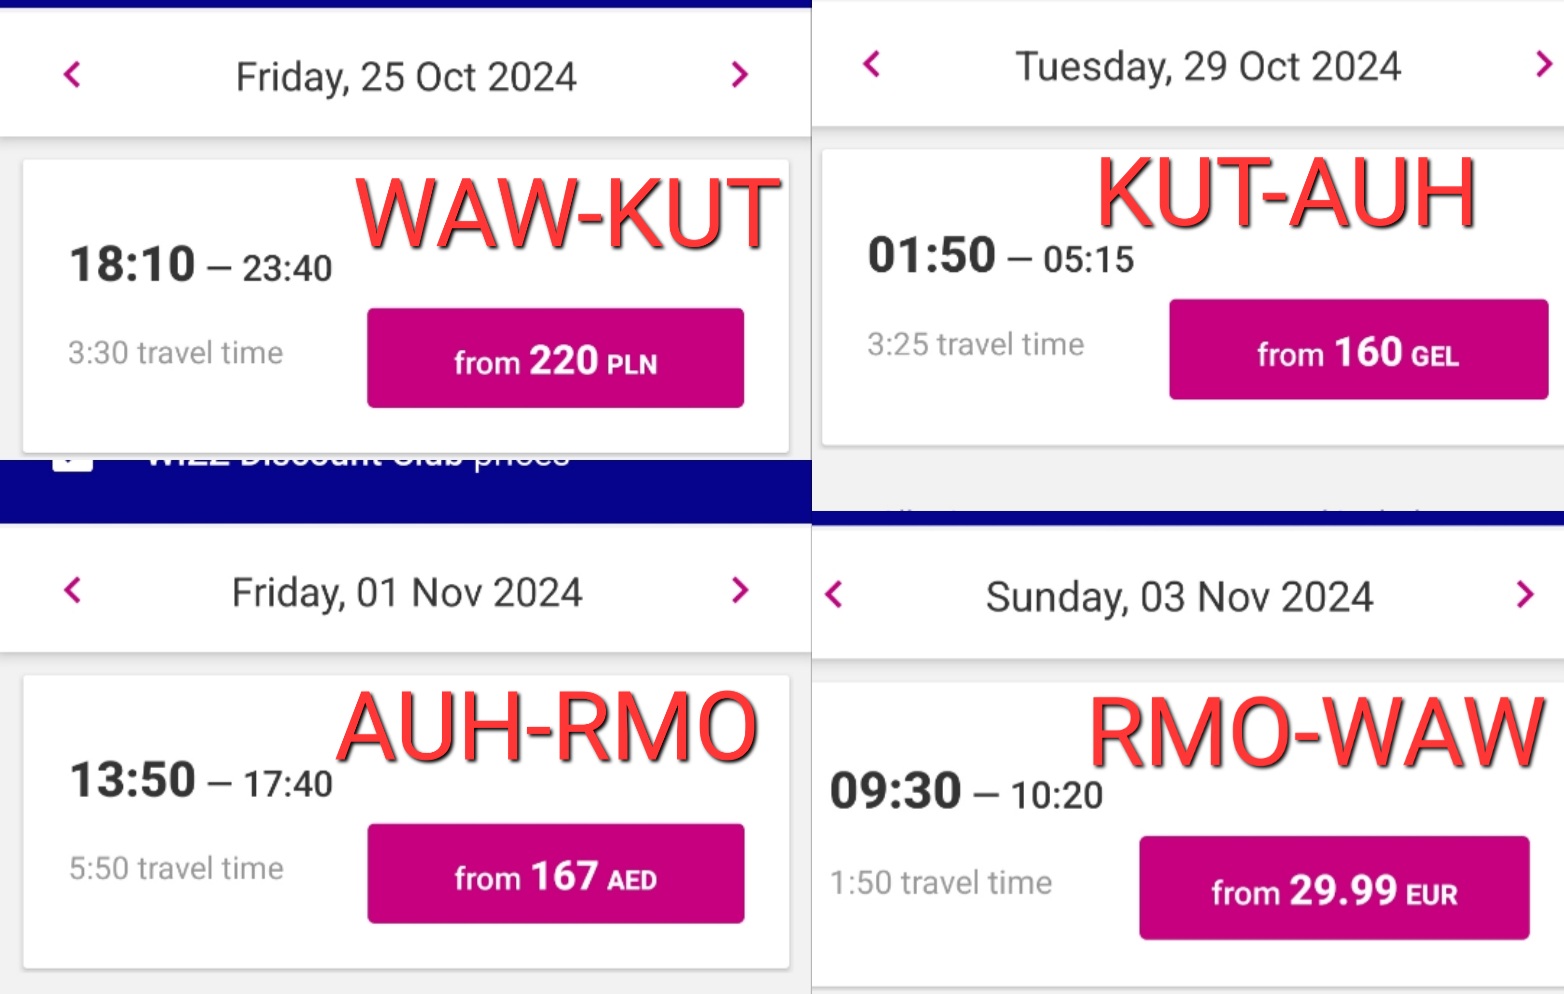
Task: Select the from 160 GEL fare
Action: pos(1358,349)
